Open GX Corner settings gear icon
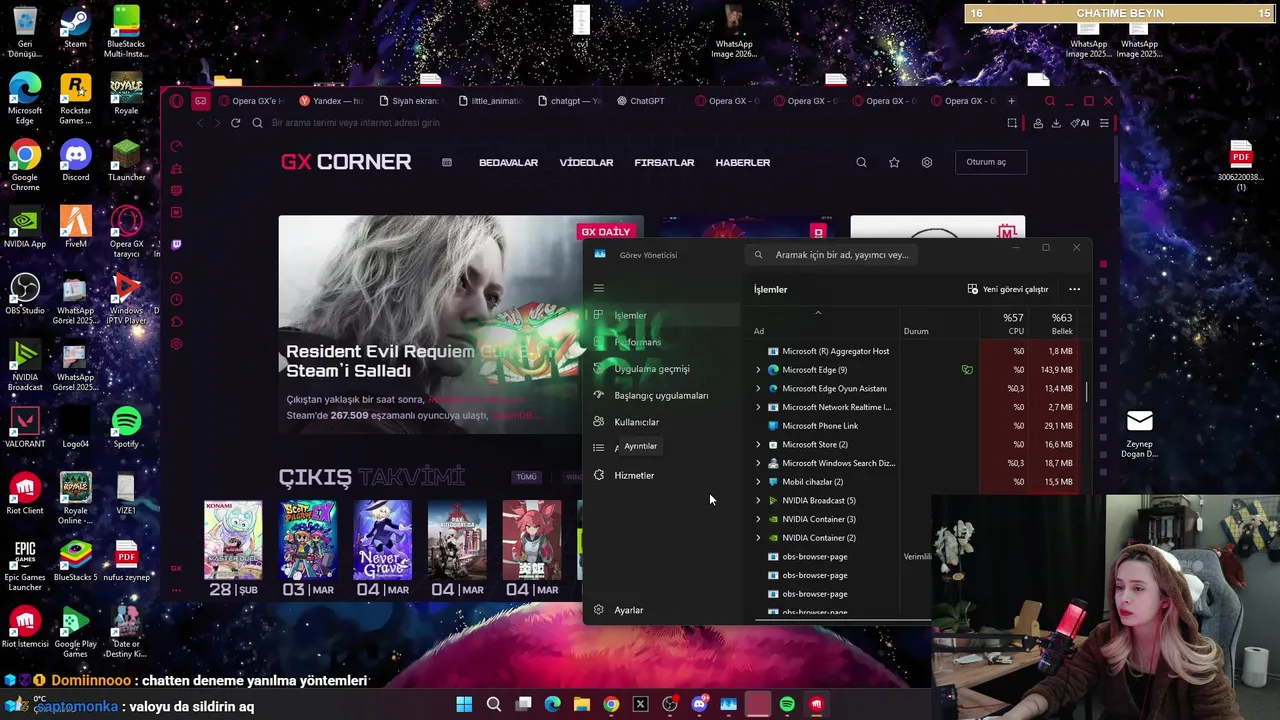 coord(927,162)
